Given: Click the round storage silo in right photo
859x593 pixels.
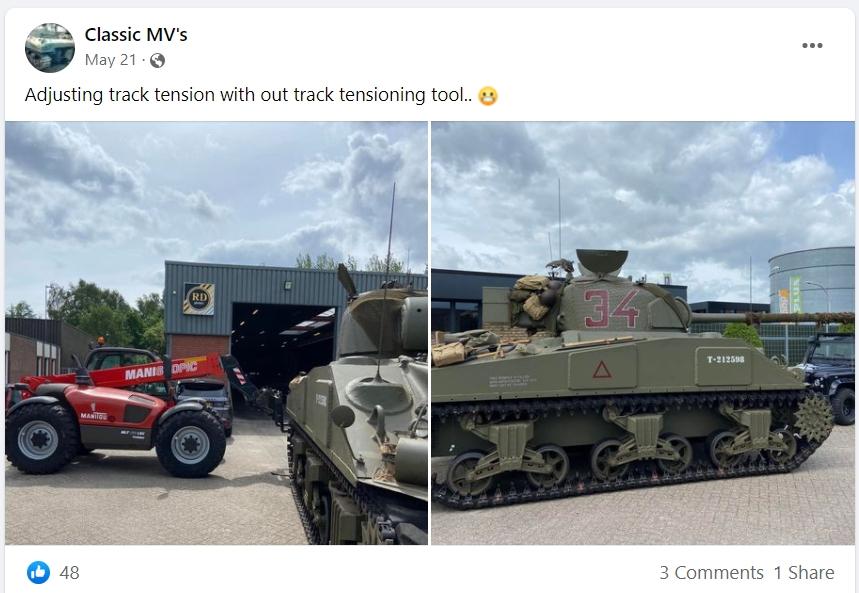Looking at the screenshot, I should coord(811,280).
